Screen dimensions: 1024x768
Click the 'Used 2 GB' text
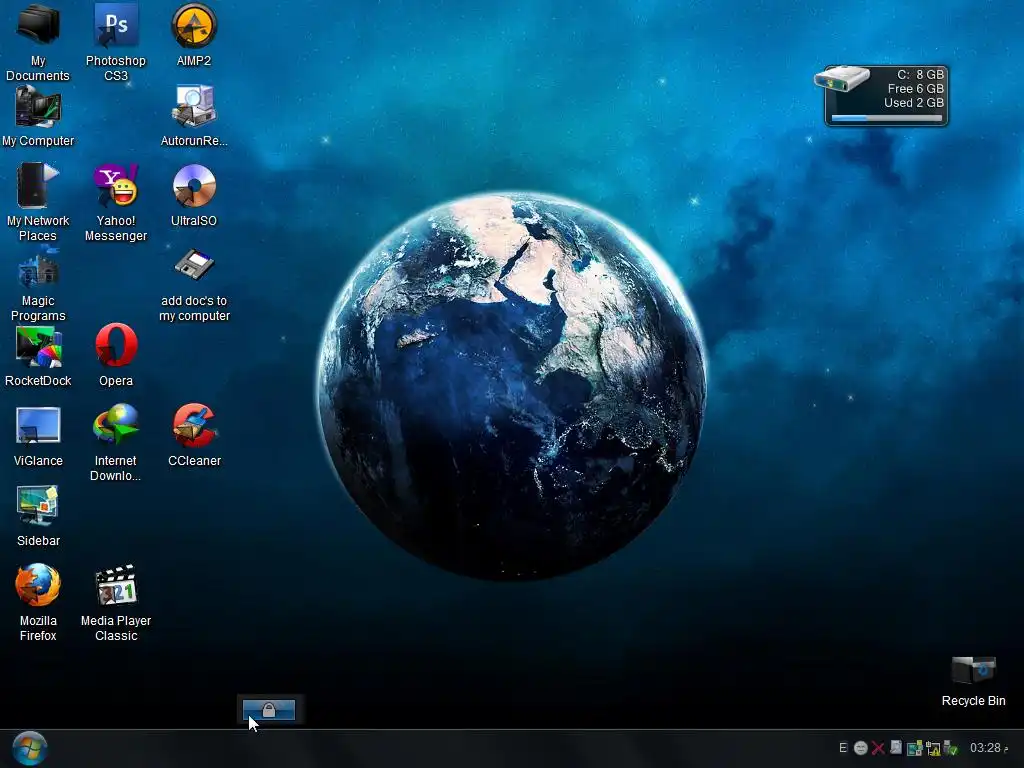click(x=914, y=103)
